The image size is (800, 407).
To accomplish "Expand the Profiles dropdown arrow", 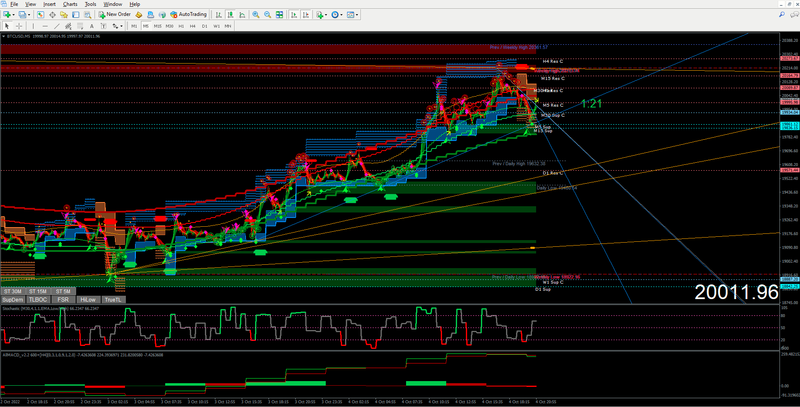I will tap(29, 15).
